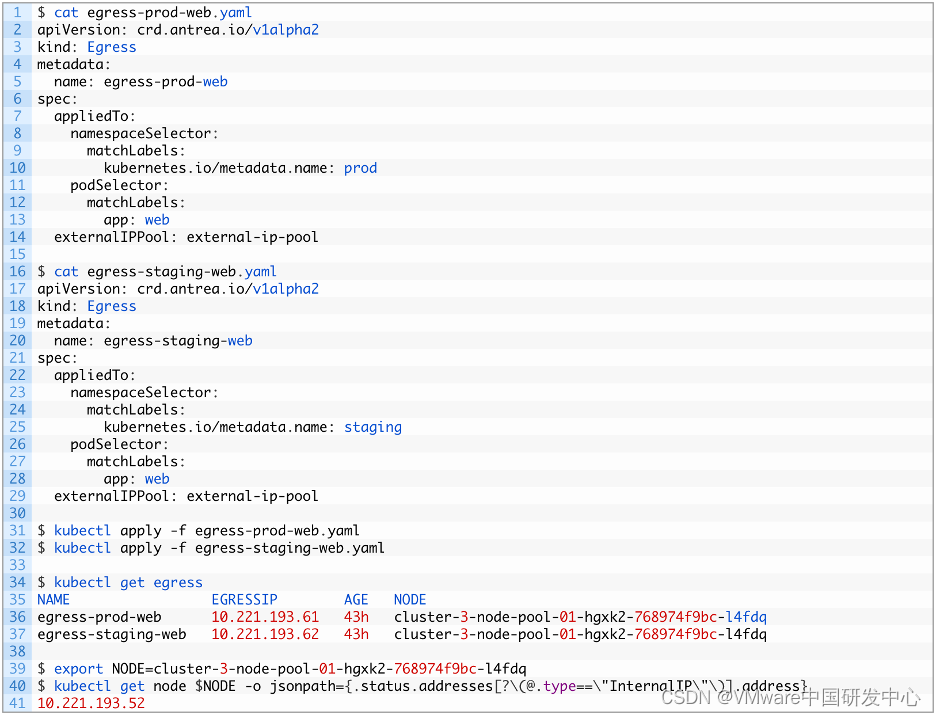Screen dimensions: 936x716
Task: Click 'matchLabels:' on line 12
Action: [x=136, y=202]
